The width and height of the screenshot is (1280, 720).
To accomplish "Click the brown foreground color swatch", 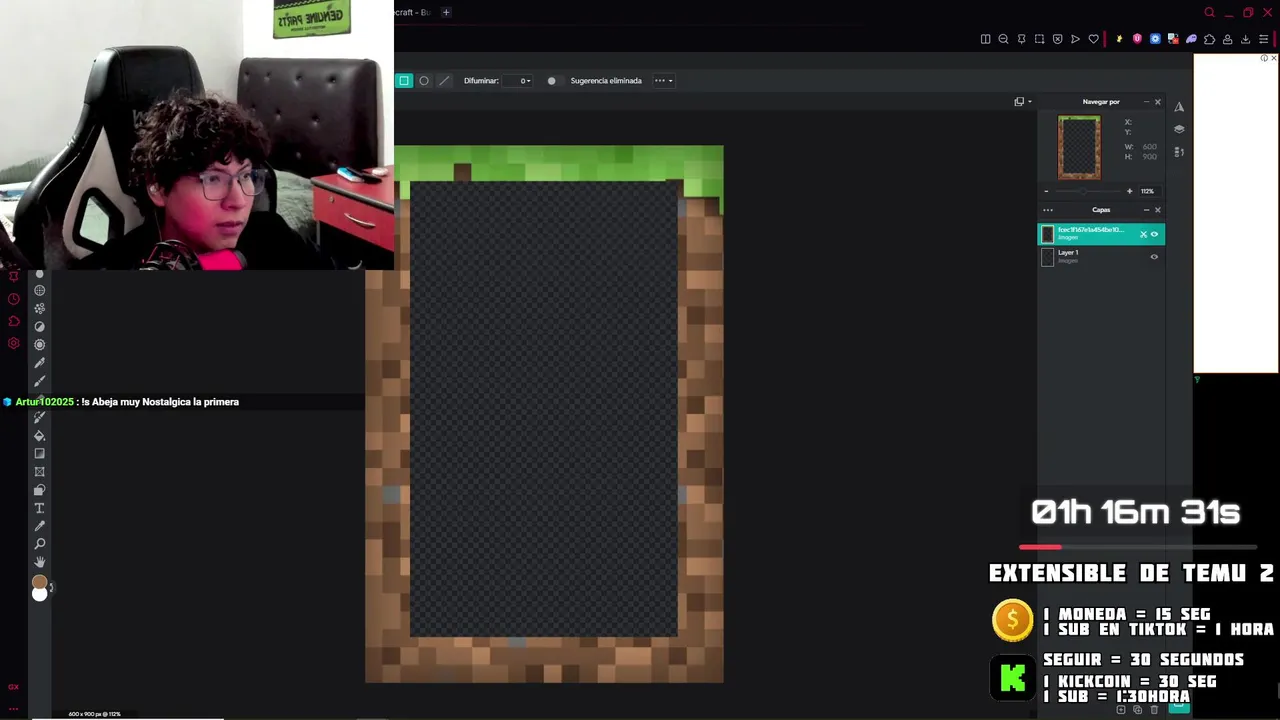I will click(39, 582).
